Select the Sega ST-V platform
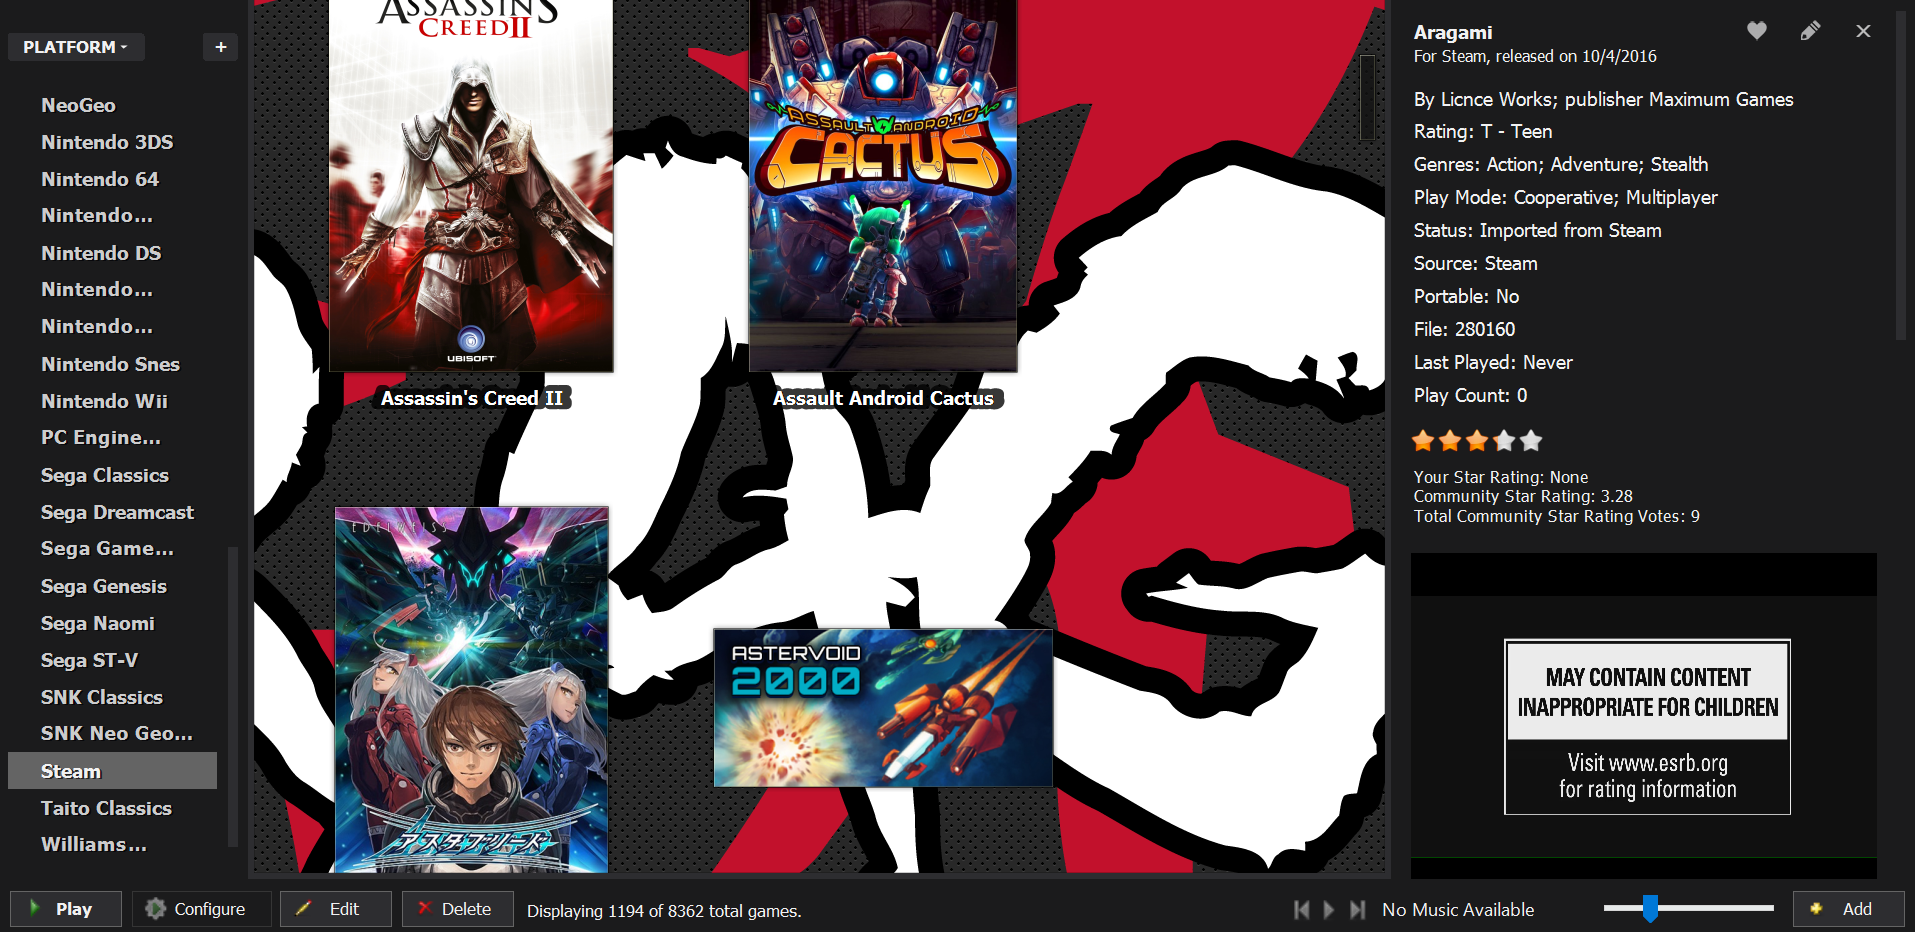 [89, 660]
